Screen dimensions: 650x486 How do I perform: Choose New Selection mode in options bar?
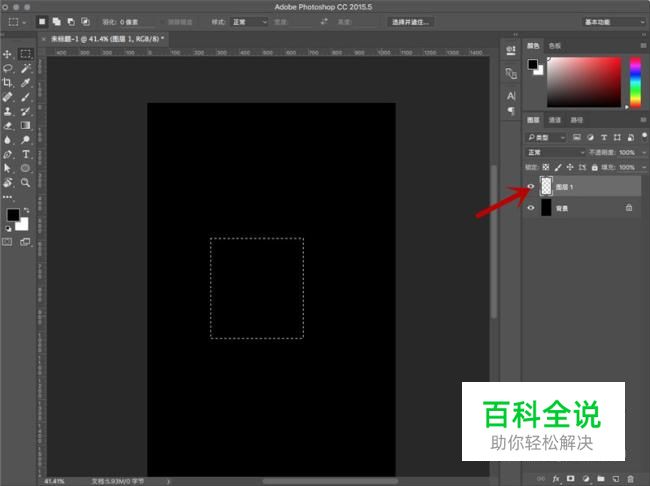(42, 22)
